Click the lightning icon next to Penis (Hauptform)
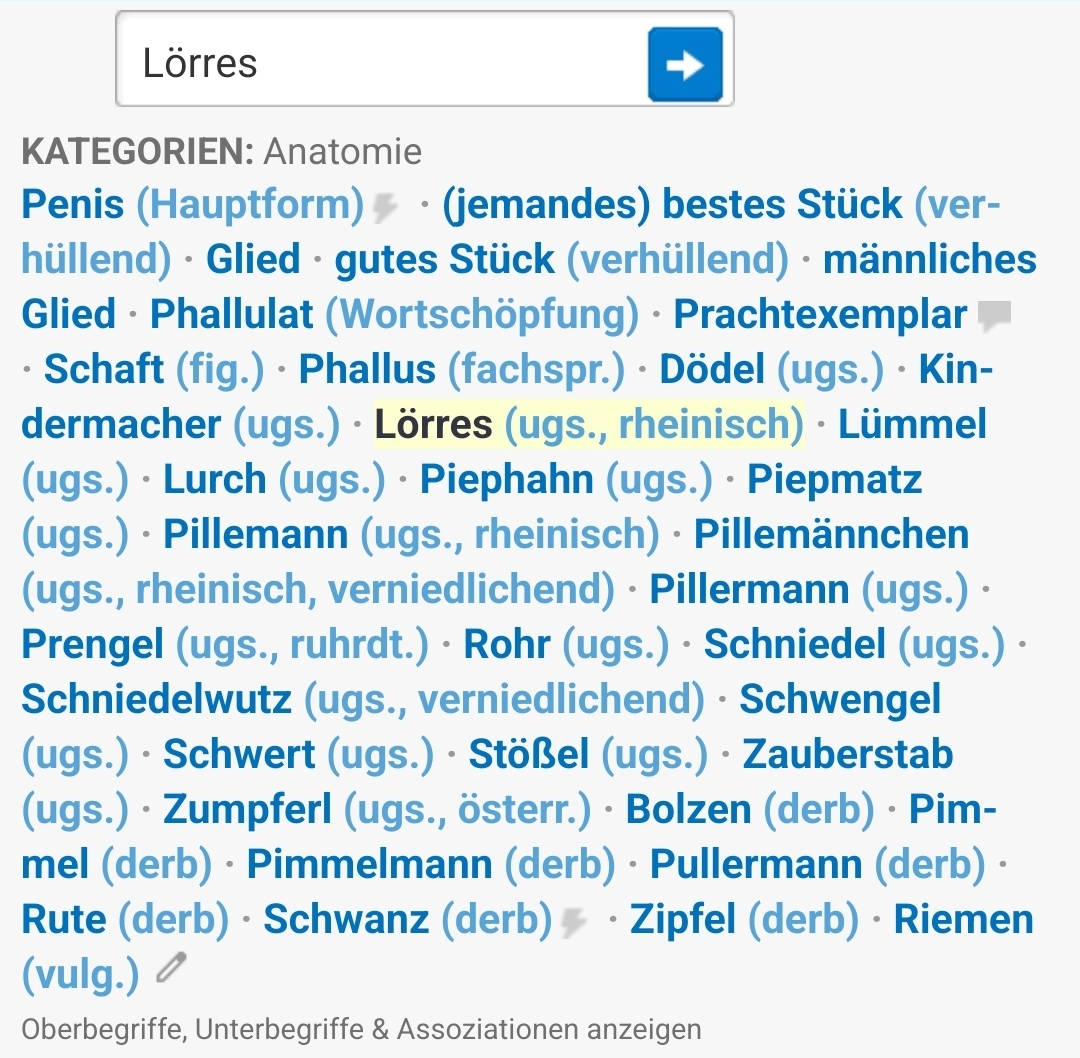Image resolution: width=1080 pixels, height=1058 pixels. (385, 207)
